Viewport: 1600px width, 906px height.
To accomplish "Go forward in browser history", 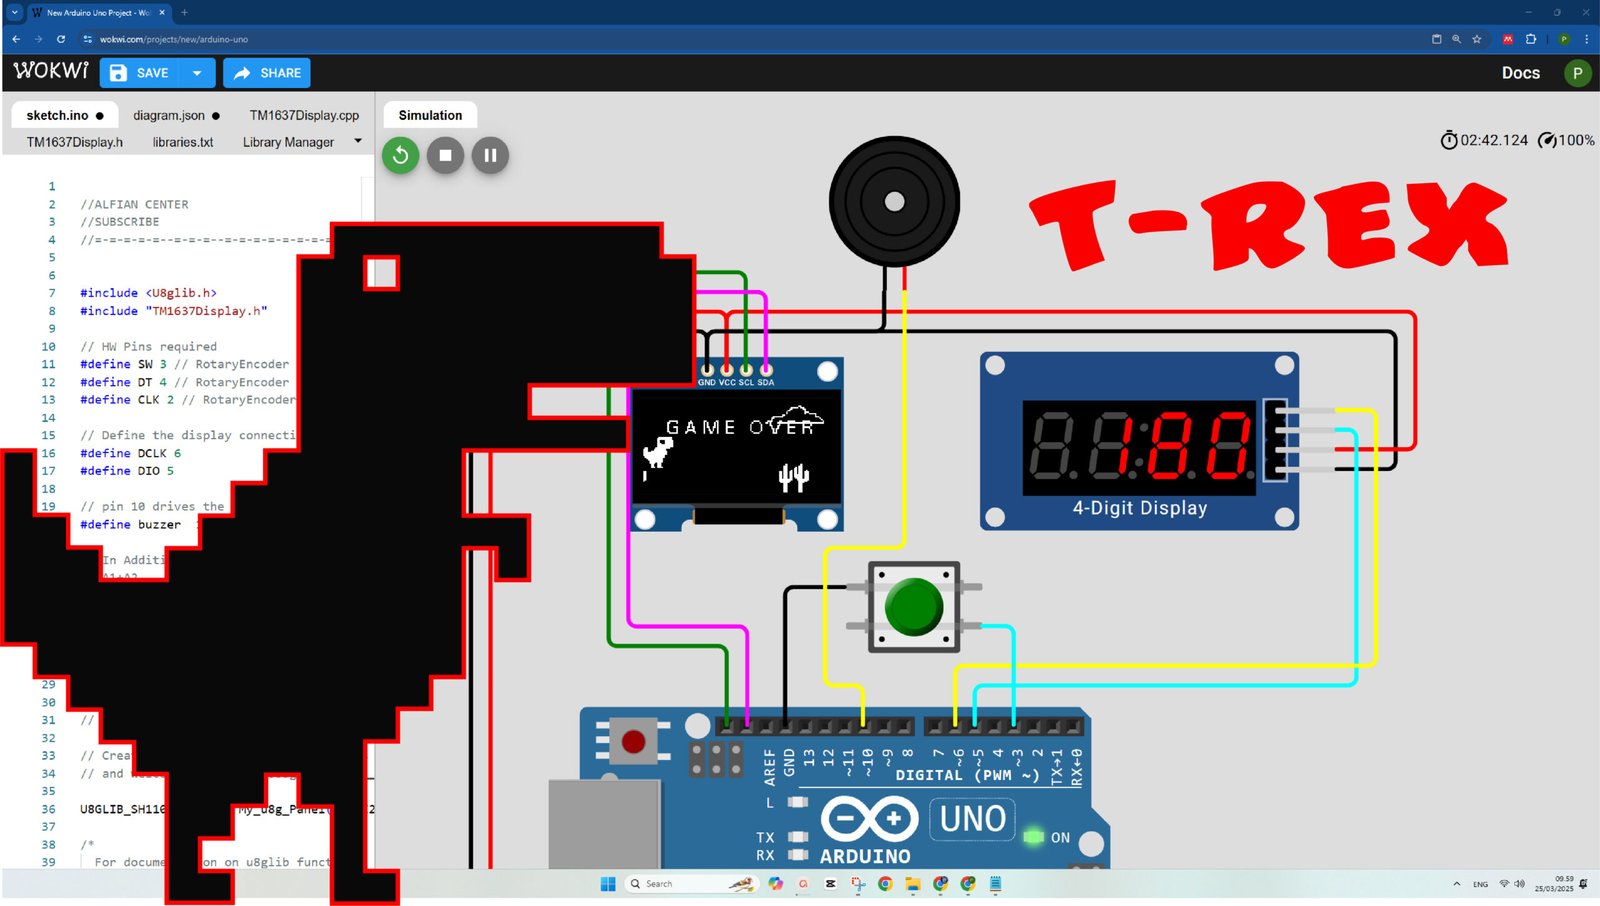I will coord(38,39).
